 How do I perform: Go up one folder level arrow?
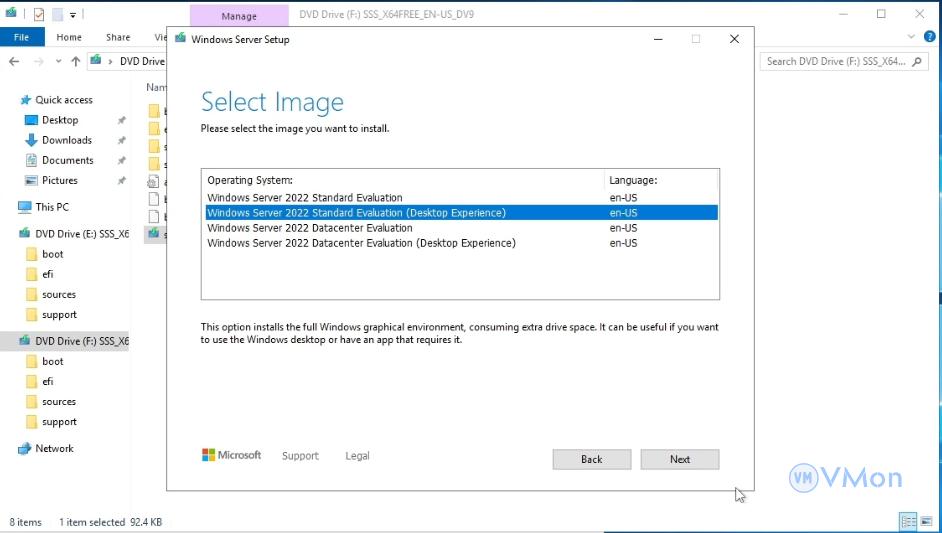coord(76,61)
